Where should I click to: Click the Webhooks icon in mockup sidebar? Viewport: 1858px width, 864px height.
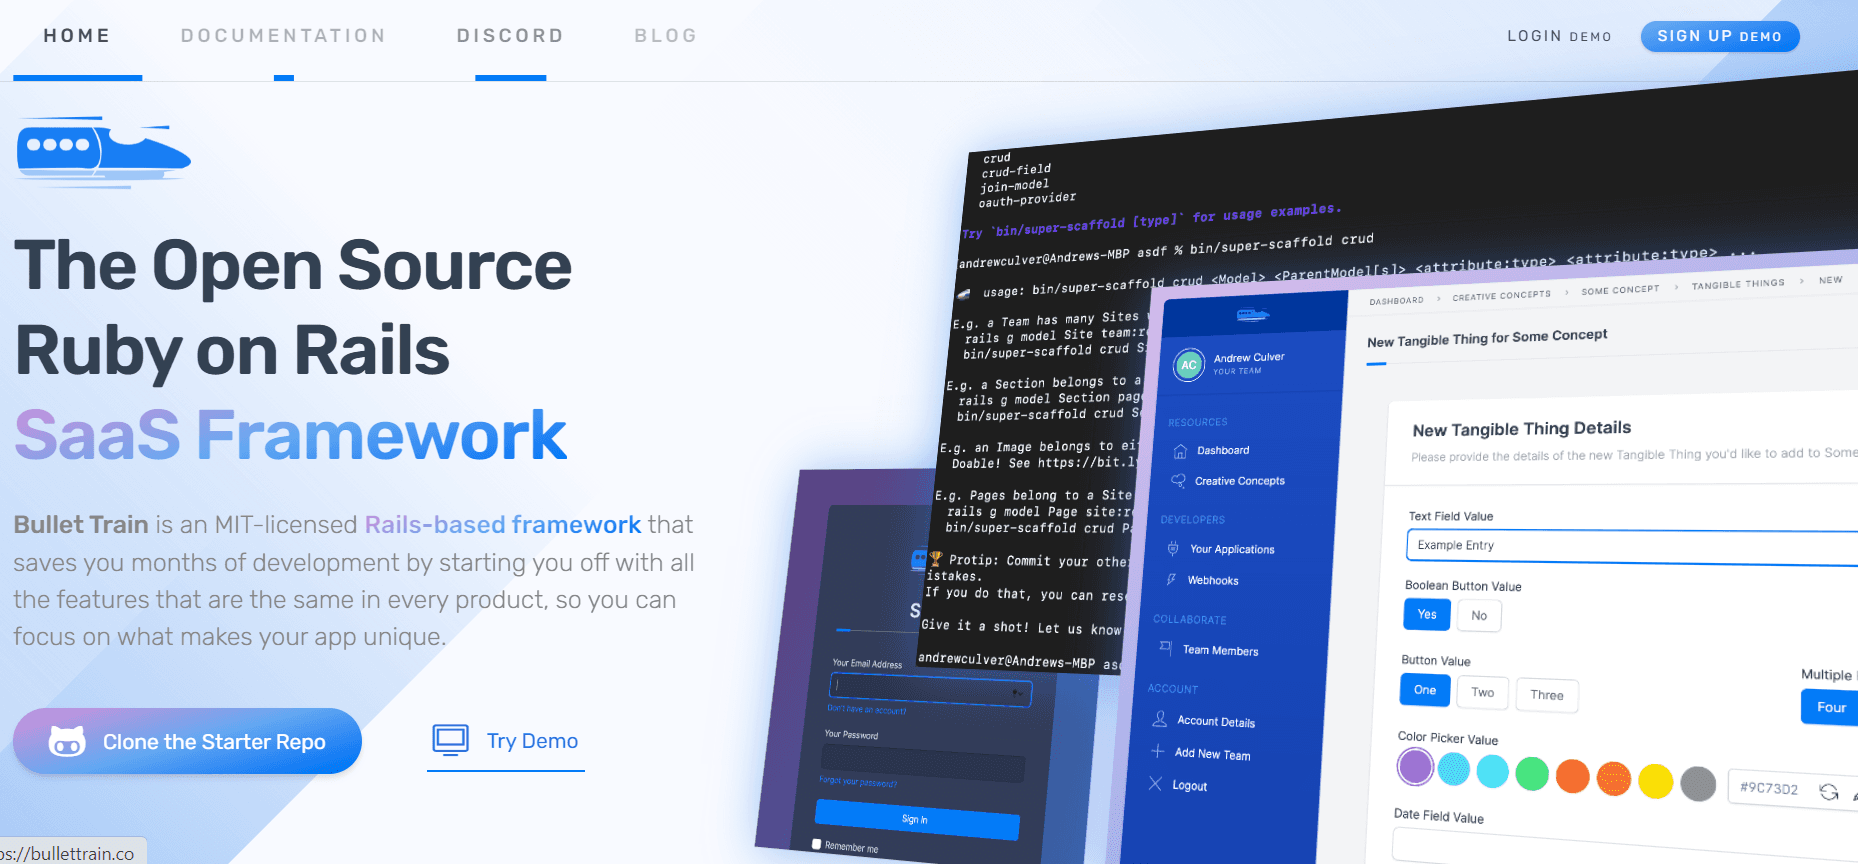pyautogui.click(x=1171, y=580)
